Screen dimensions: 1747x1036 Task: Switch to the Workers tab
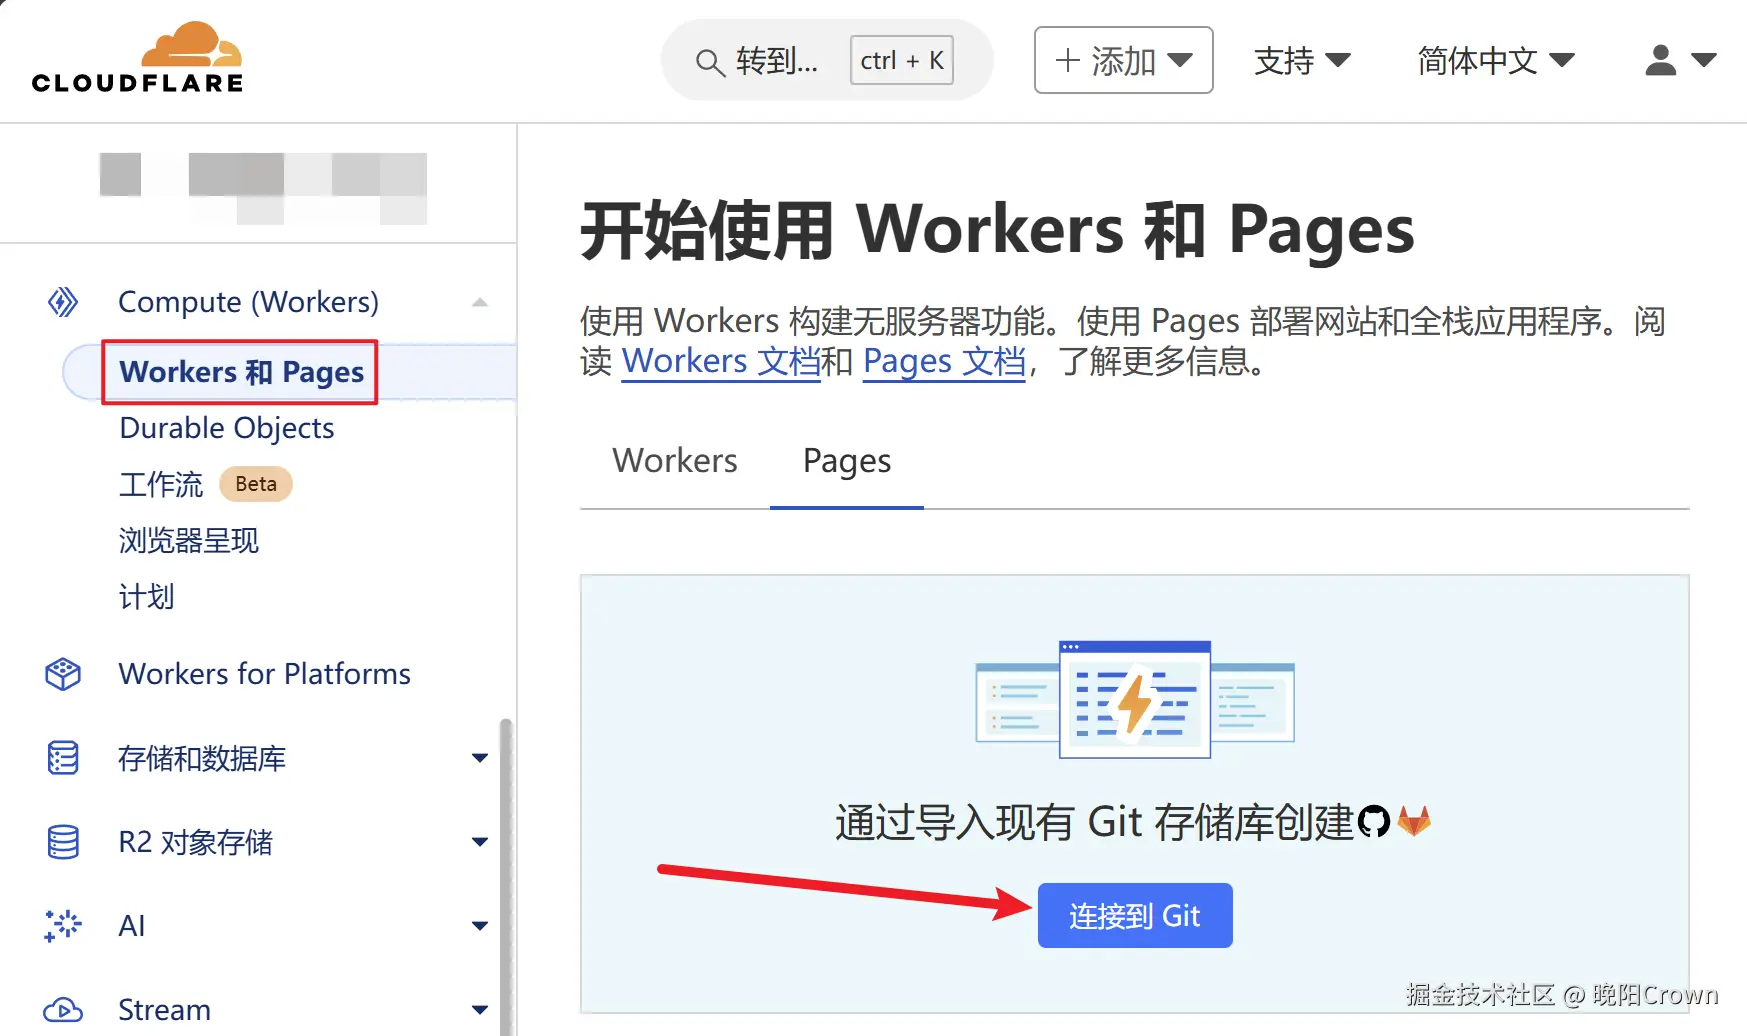tap(675, 460)
